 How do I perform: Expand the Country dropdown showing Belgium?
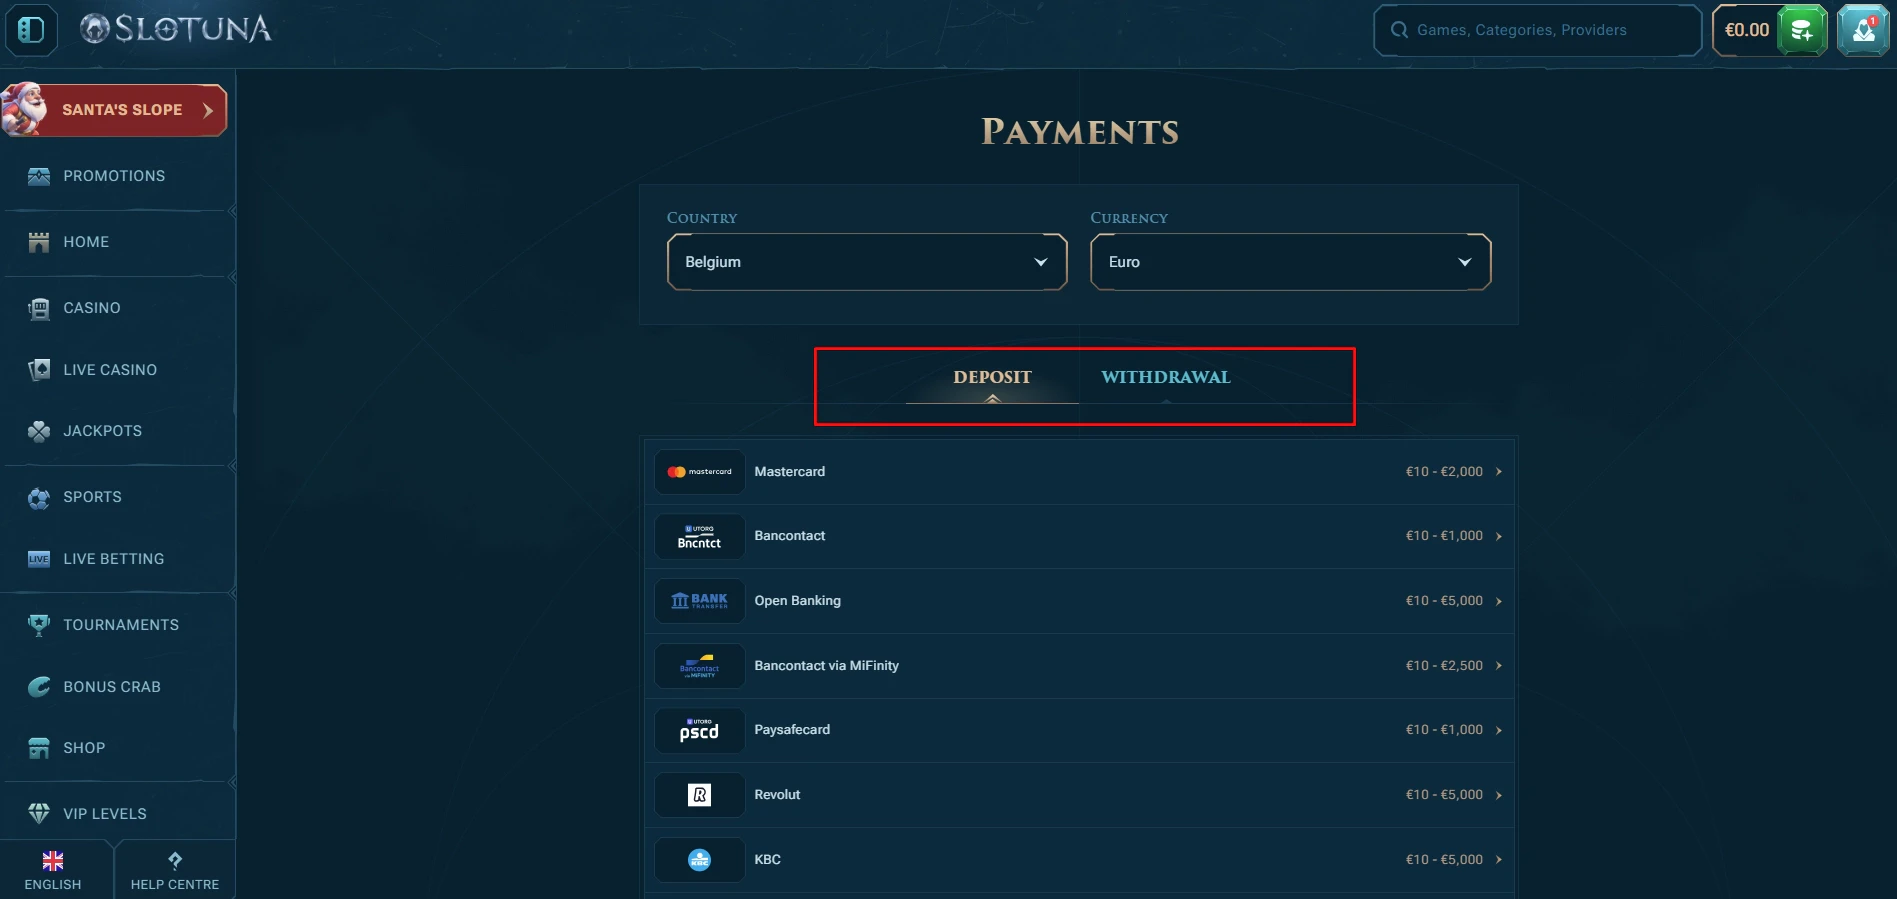[866, 262]
